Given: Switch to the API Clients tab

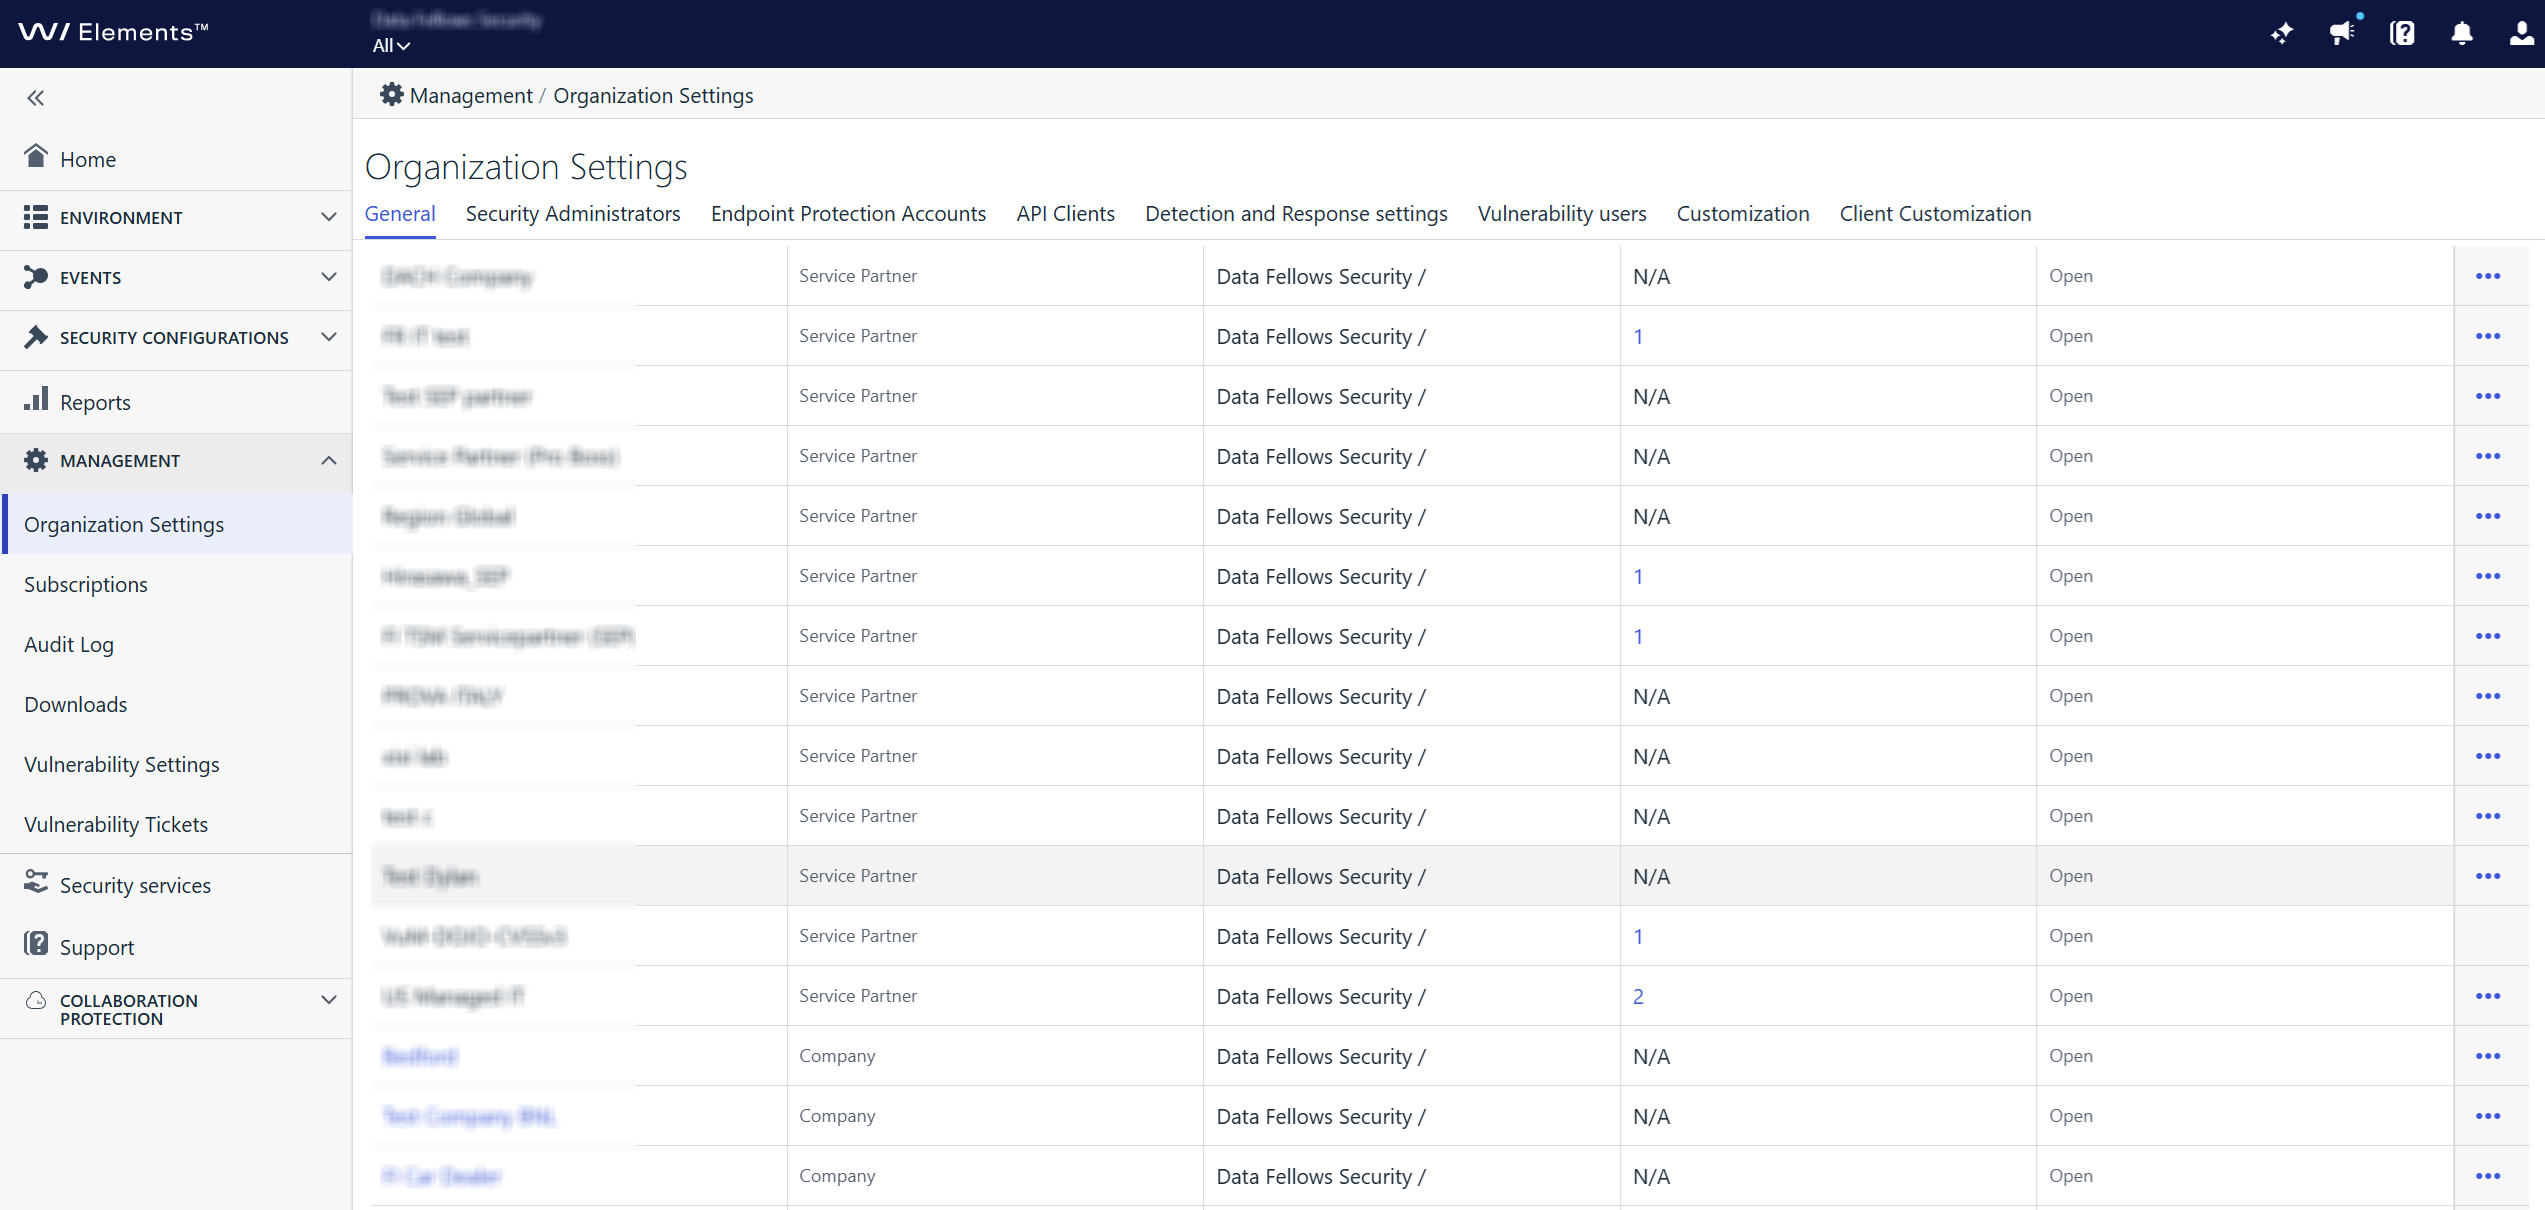Looking at the screenshot, I should click(1065, 214).
